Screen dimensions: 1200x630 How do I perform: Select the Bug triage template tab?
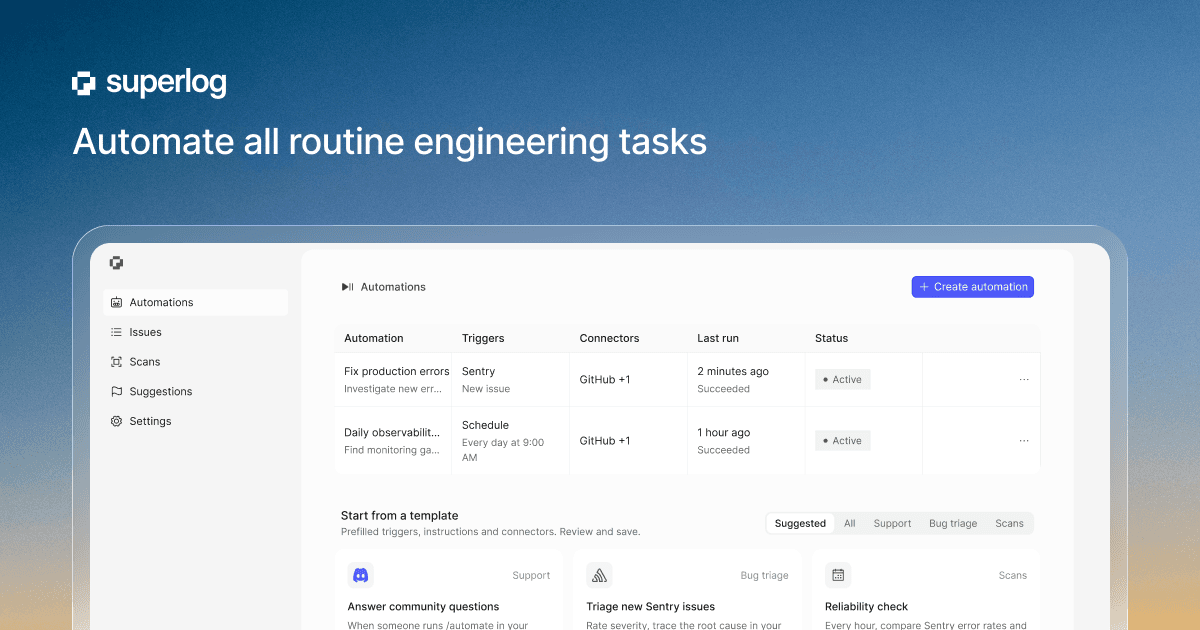point(953,523)
